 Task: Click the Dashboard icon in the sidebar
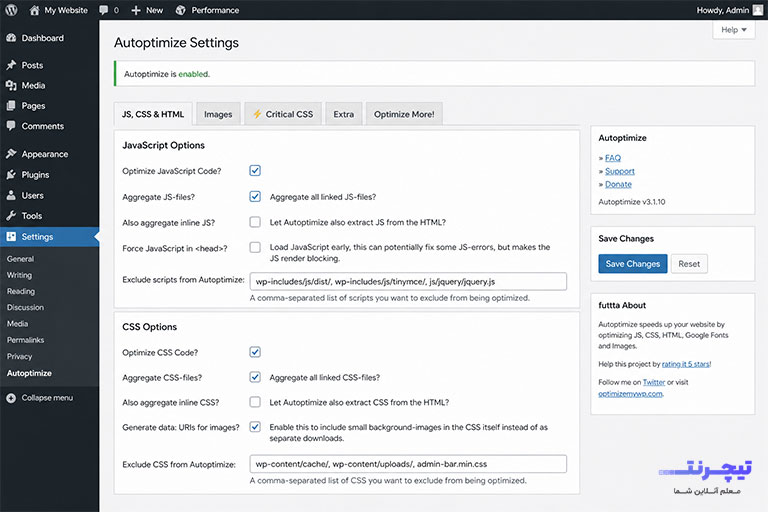tap(11, 38)
